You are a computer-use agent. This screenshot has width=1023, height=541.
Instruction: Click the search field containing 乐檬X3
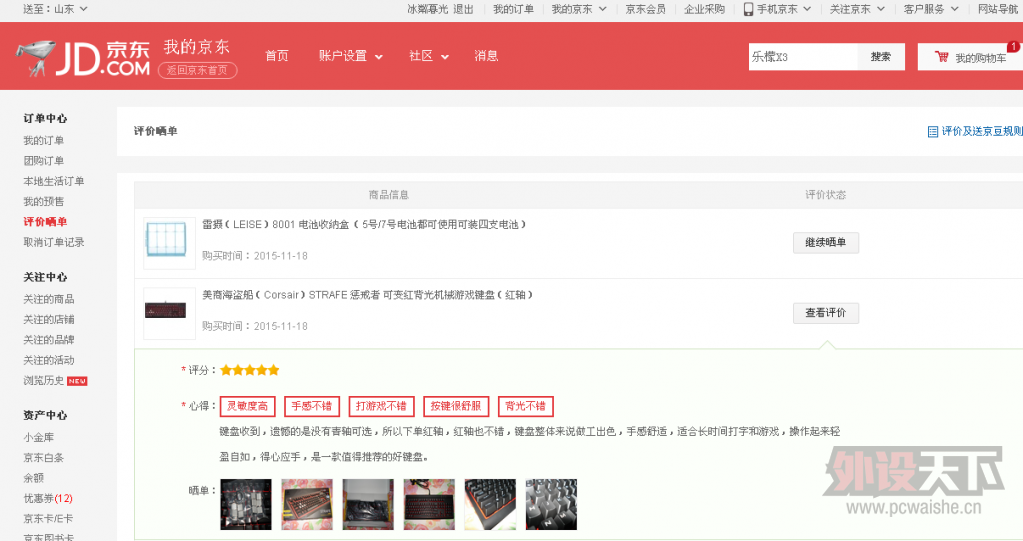coord(803,57)
